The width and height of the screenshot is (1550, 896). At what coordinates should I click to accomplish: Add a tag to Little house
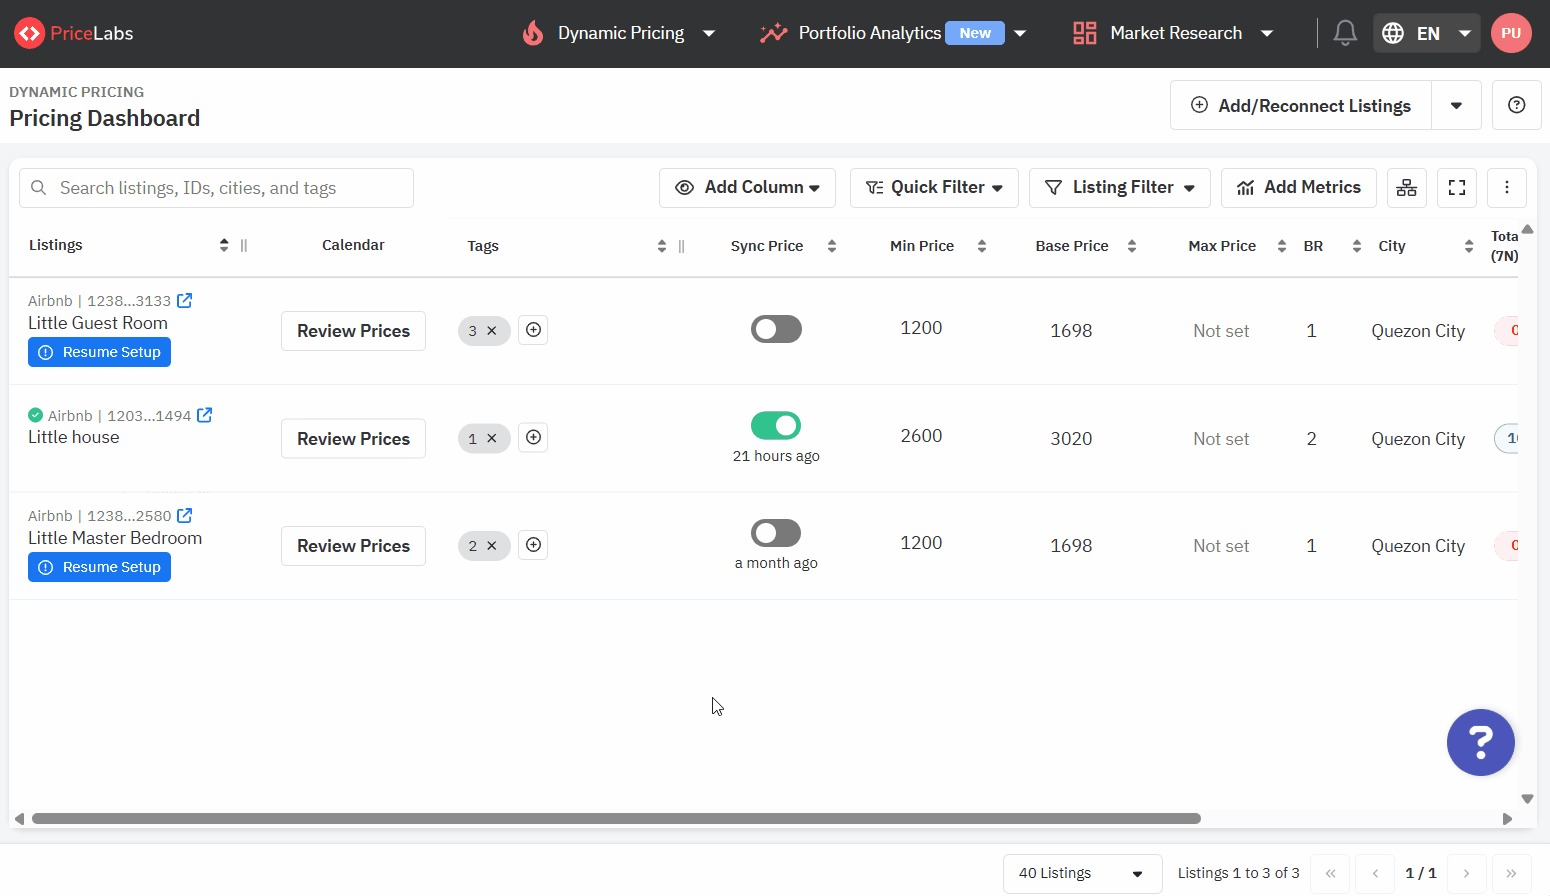[x=534, y=437]
